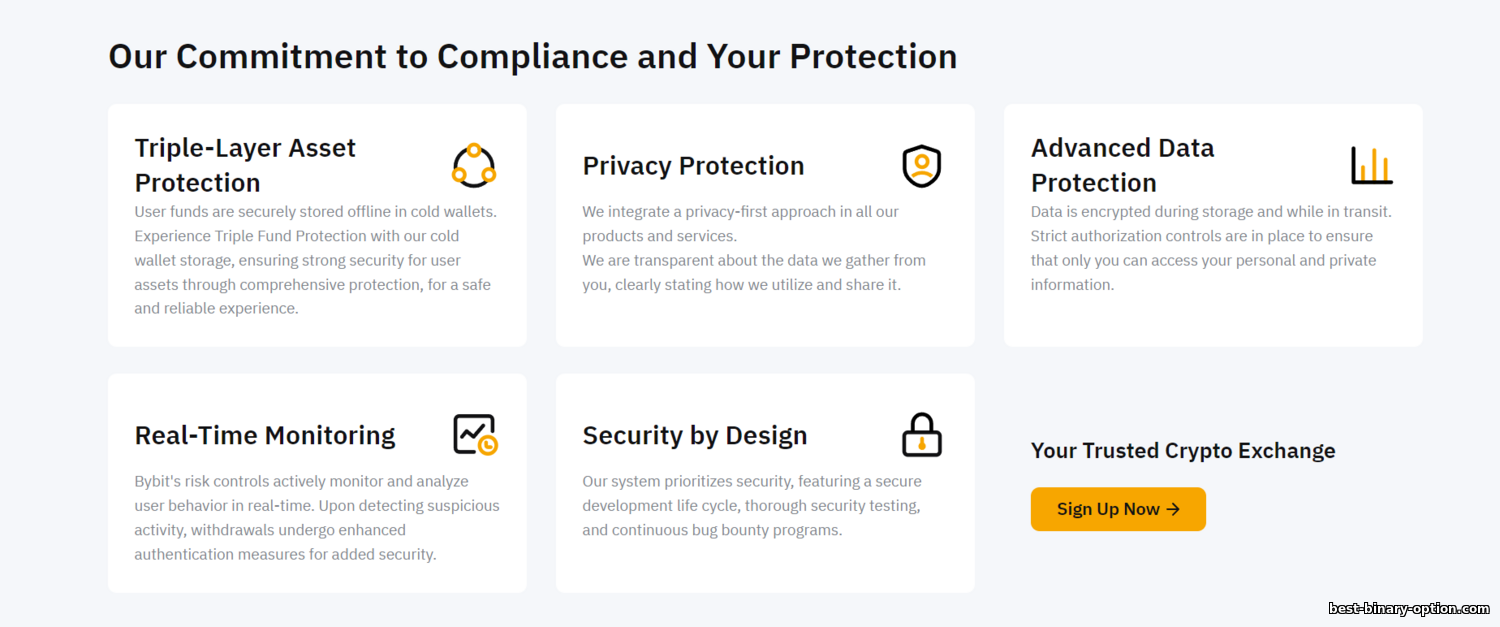Click the Bybit risk controls description text

tap(316, 518)
